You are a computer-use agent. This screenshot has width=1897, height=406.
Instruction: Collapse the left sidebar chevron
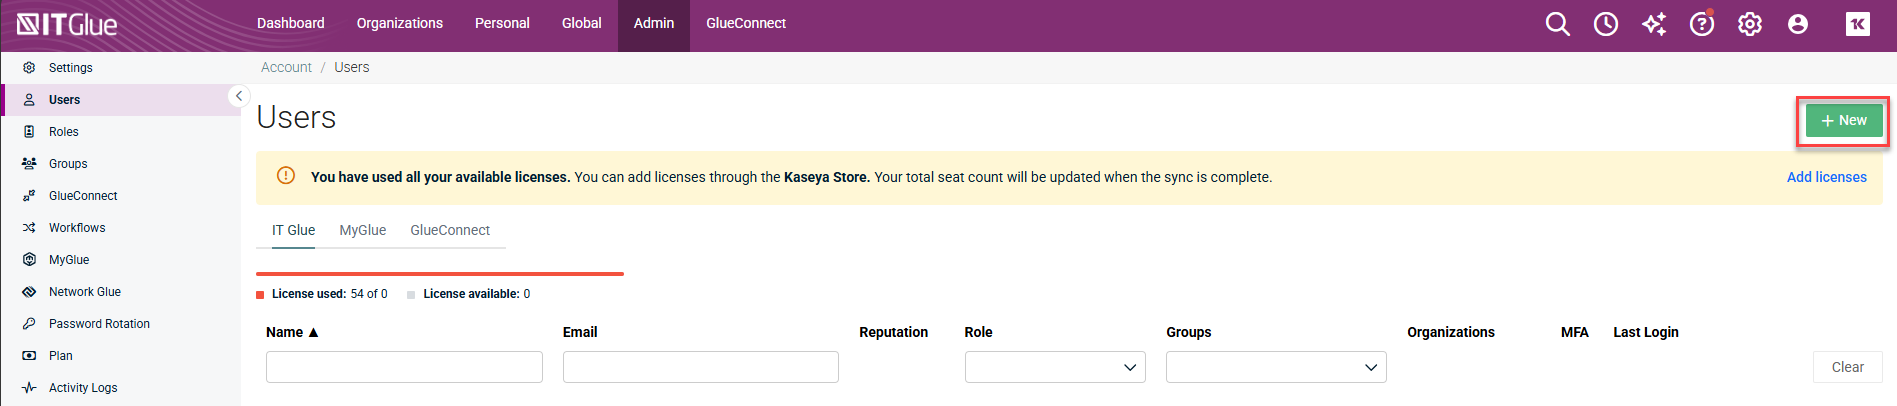(x=239, y=96)
